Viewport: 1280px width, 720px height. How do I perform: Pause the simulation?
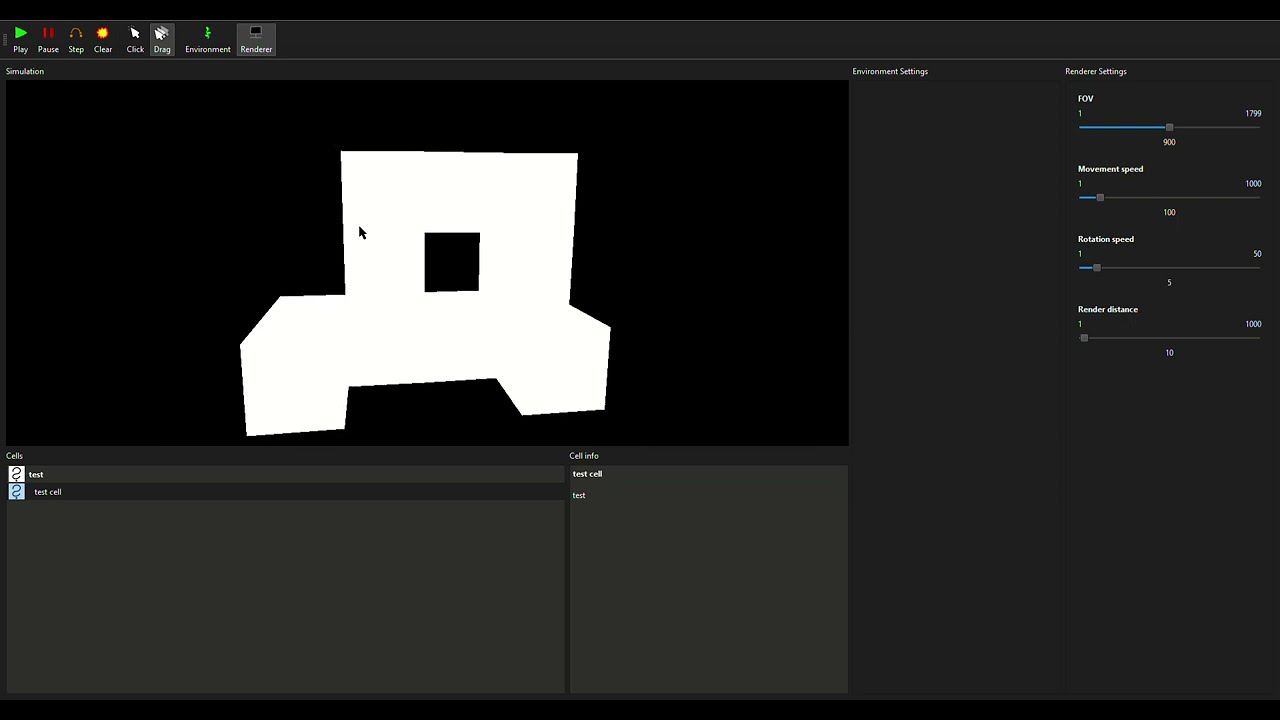(x=48, y=39)
